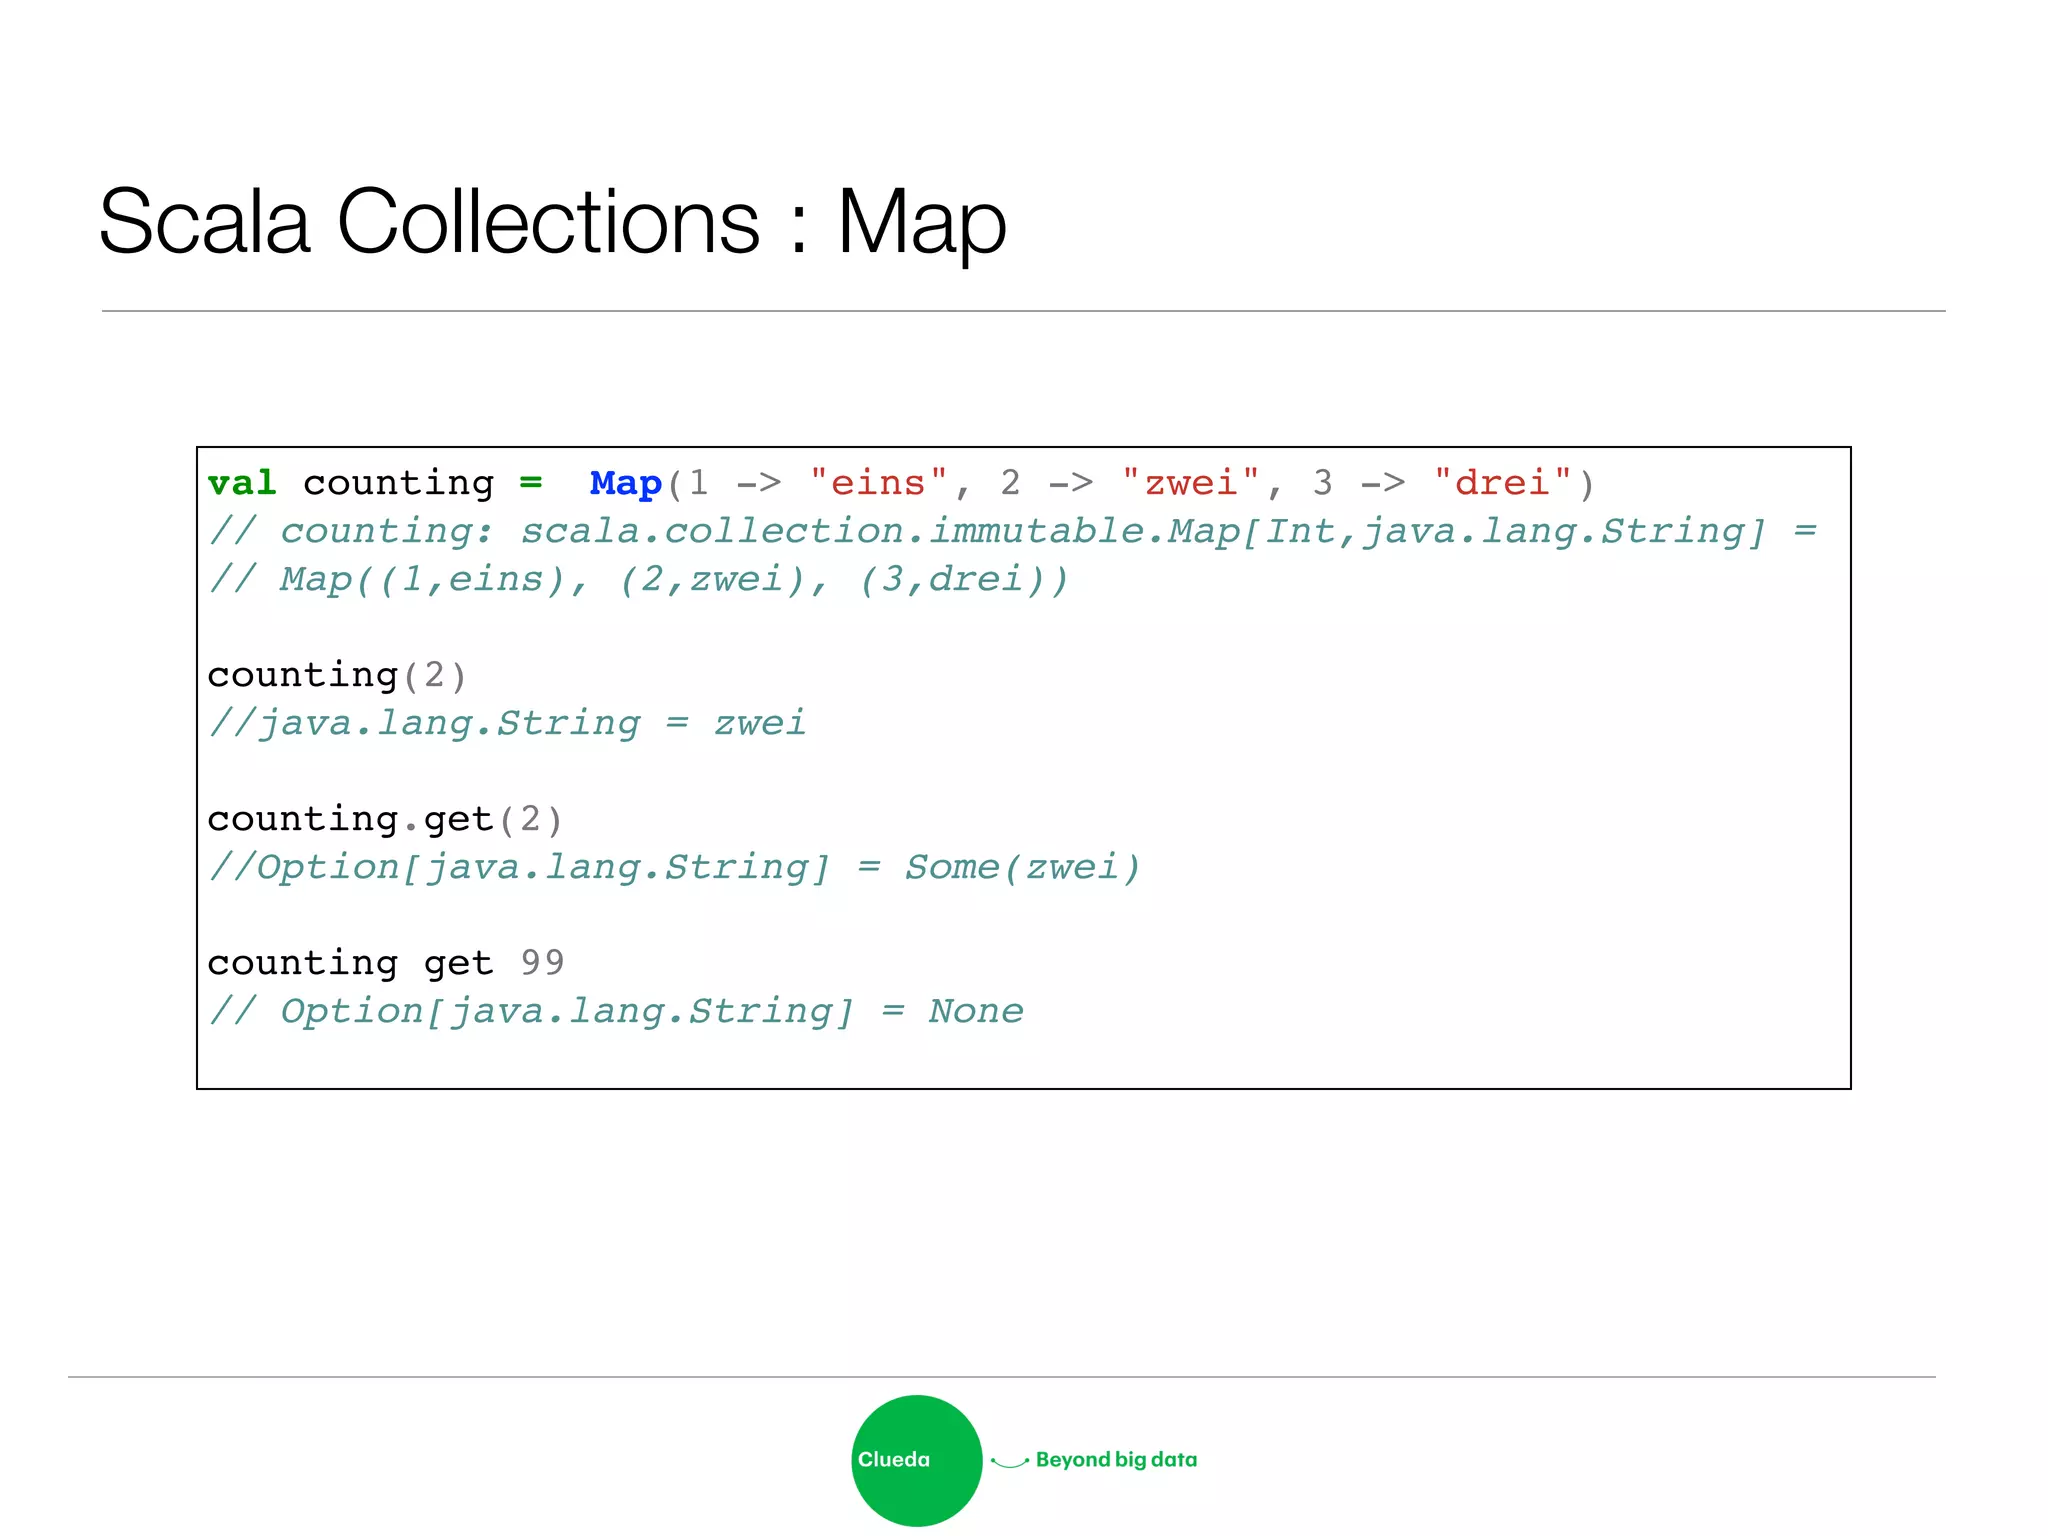Click the red string "drei"
This screenshot has height=1536, width=2048.
click(x=1503, y=482)
